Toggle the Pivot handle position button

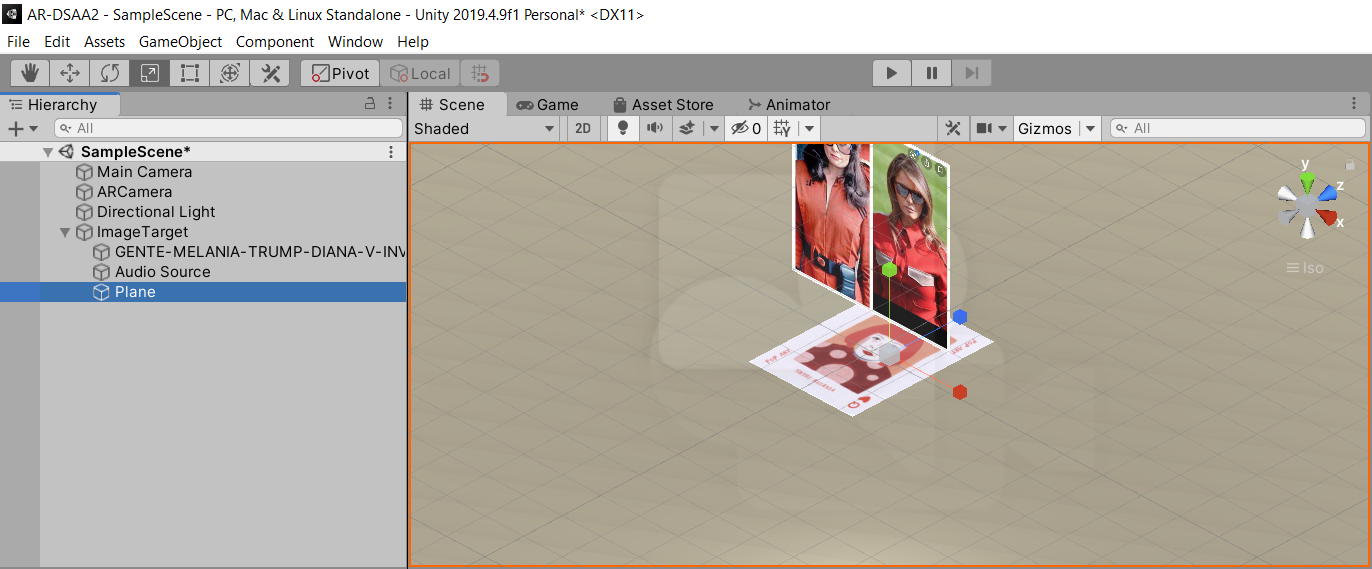[340, 73]
